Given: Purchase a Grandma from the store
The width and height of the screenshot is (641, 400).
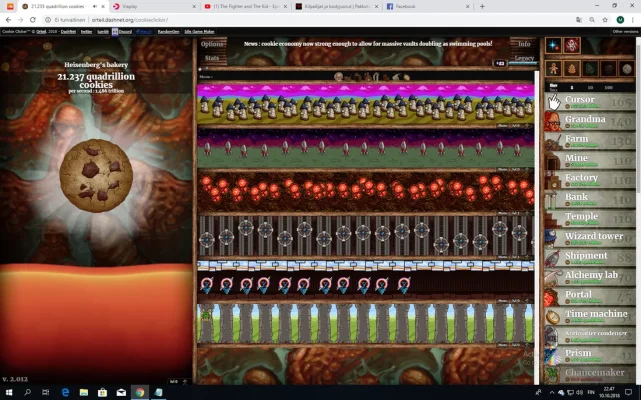Looking at the screenshot, I should coord(590,121).
